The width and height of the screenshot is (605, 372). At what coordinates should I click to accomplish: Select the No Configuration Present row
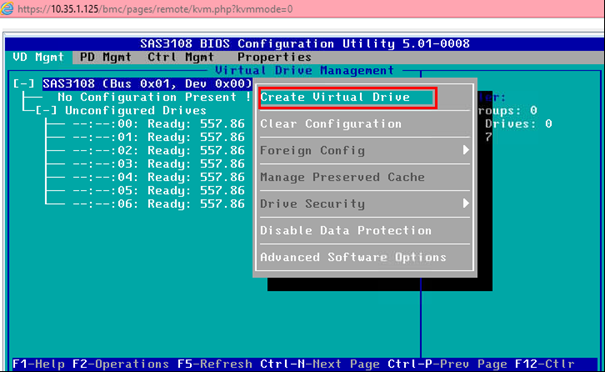coord(154,97)
